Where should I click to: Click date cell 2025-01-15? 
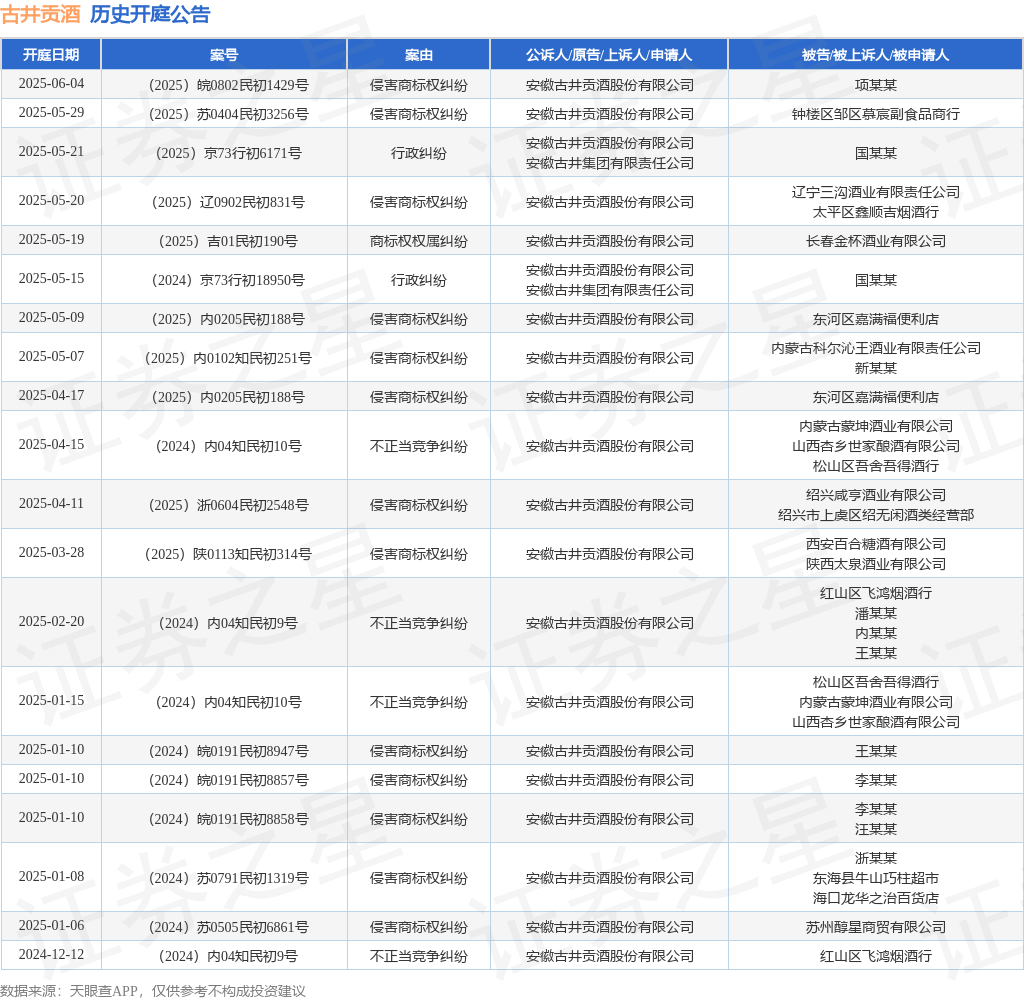(x=51, y=701)
